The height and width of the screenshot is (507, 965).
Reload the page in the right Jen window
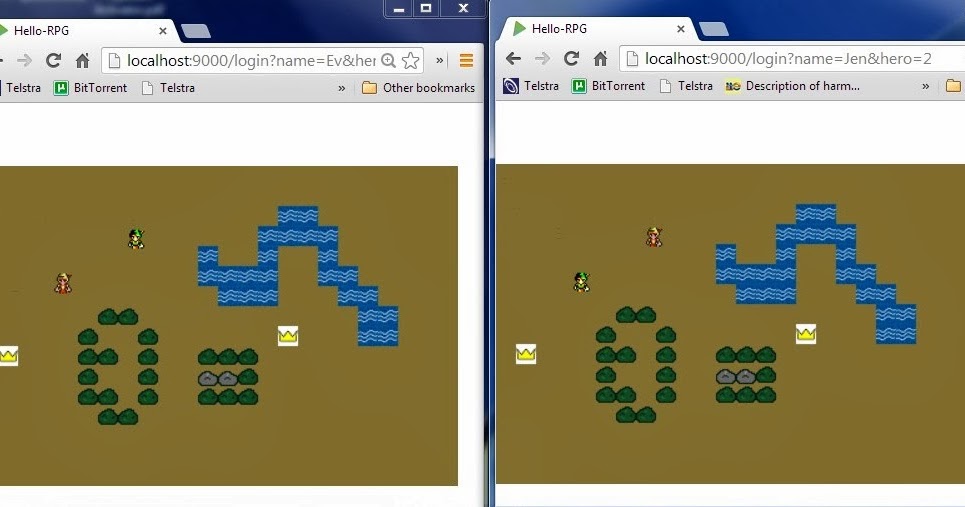coord(572,58)
